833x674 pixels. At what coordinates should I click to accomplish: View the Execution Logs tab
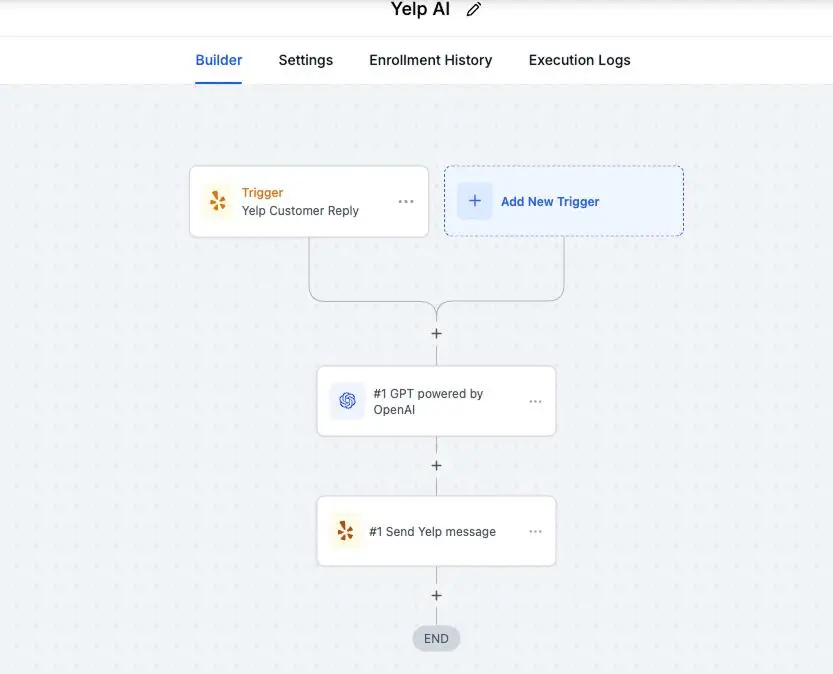579,60
